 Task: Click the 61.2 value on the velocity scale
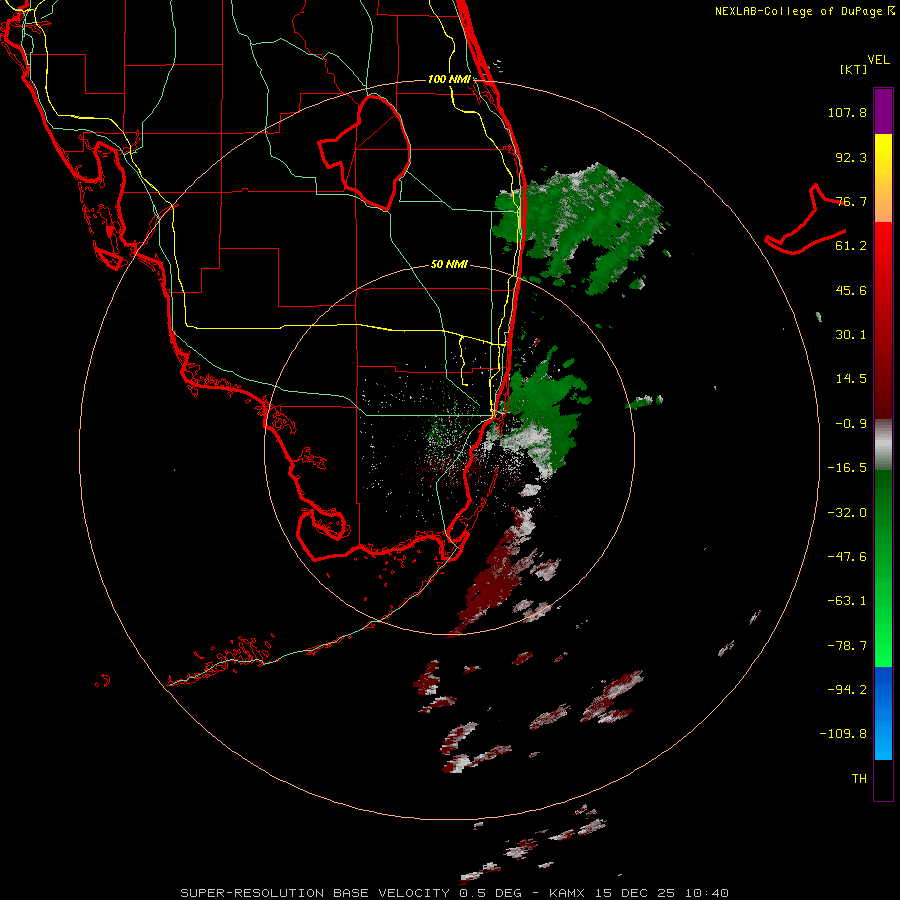pyautogui.click(x=851, y=246)
